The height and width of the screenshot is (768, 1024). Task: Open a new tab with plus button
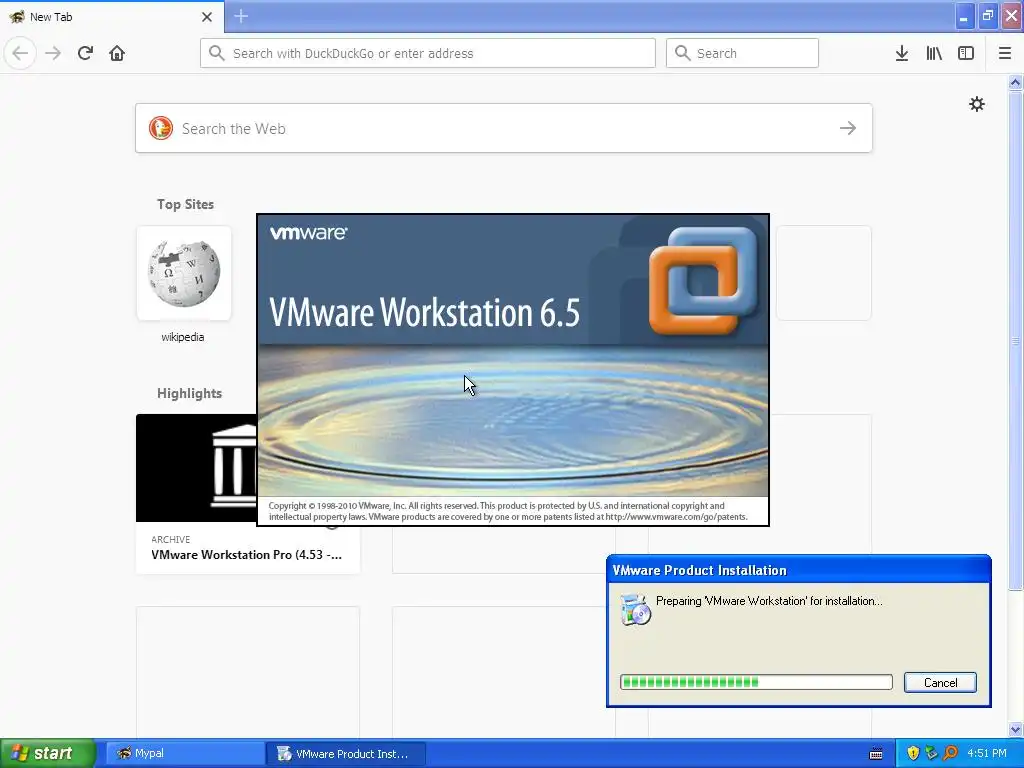pos(241,16)
